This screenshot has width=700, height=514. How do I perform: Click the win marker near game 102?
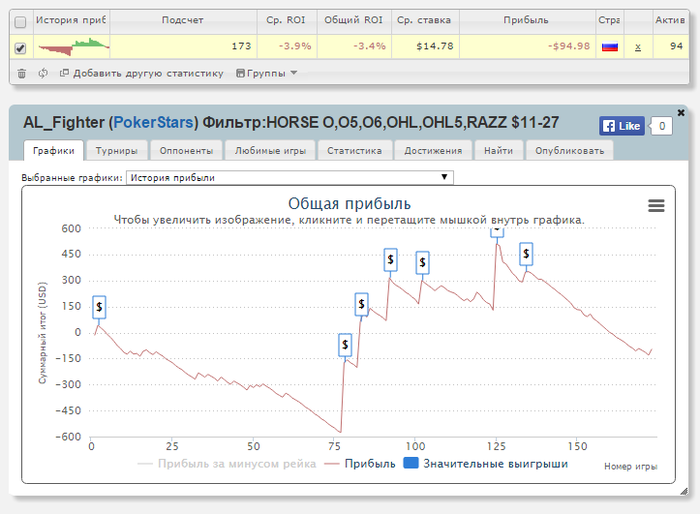click(x=422, y=263)
